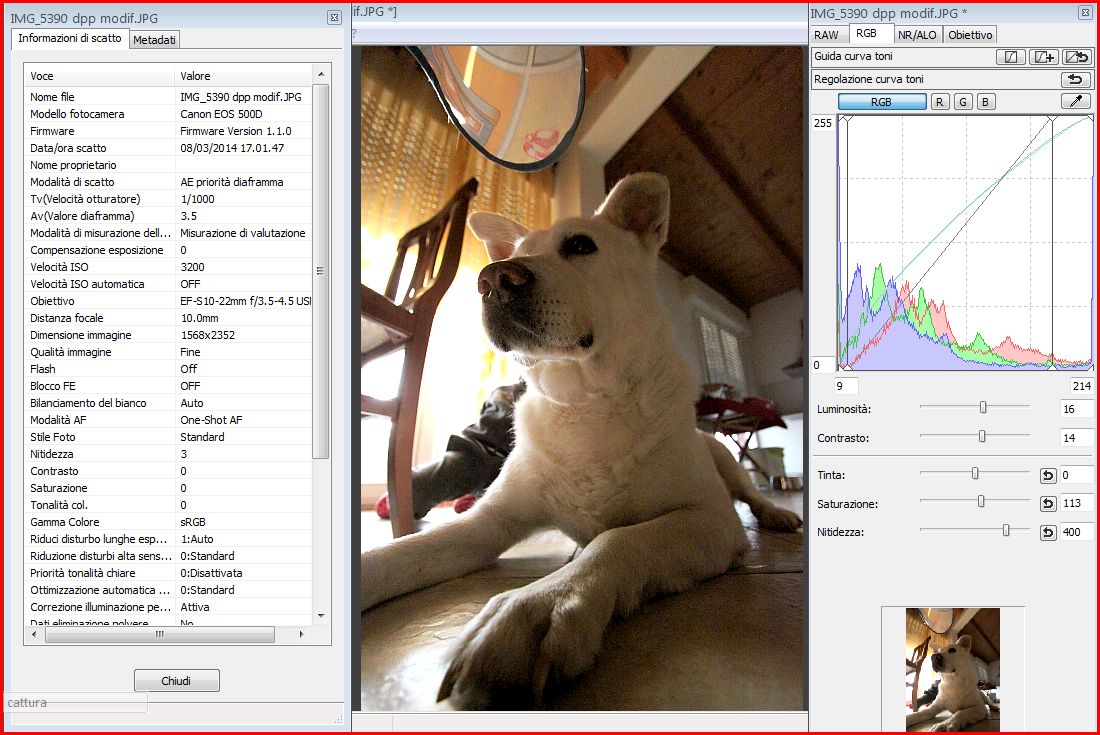Select the eyedropper tool in RGB panel
The height and width of the screenshot is (735, 1100).
pos(1076,102)
